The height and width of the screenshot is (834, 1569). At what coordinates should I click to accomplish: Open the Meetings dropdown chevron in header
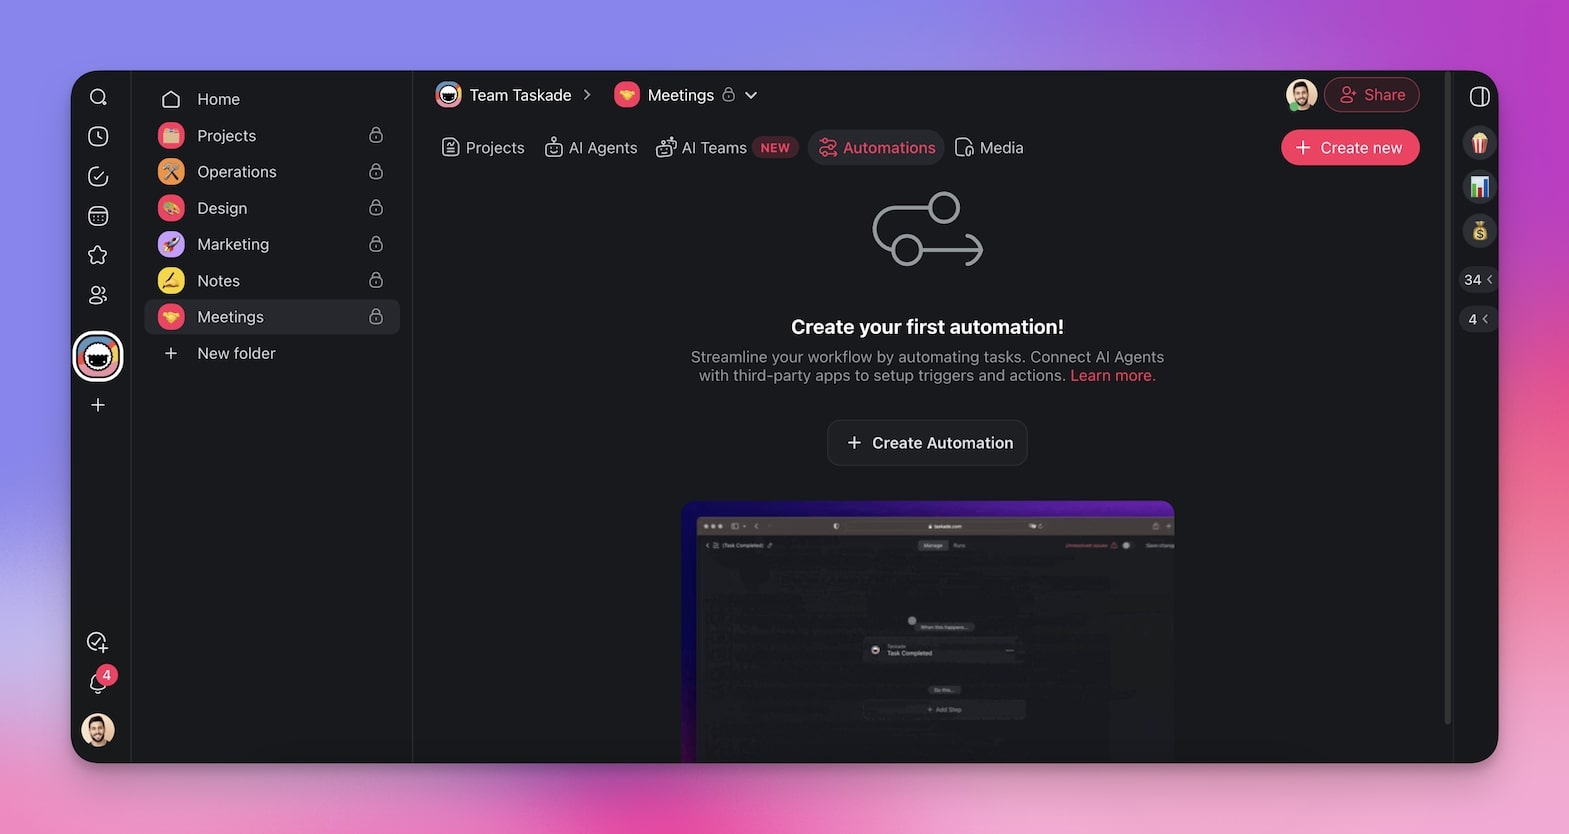point(751,95)
